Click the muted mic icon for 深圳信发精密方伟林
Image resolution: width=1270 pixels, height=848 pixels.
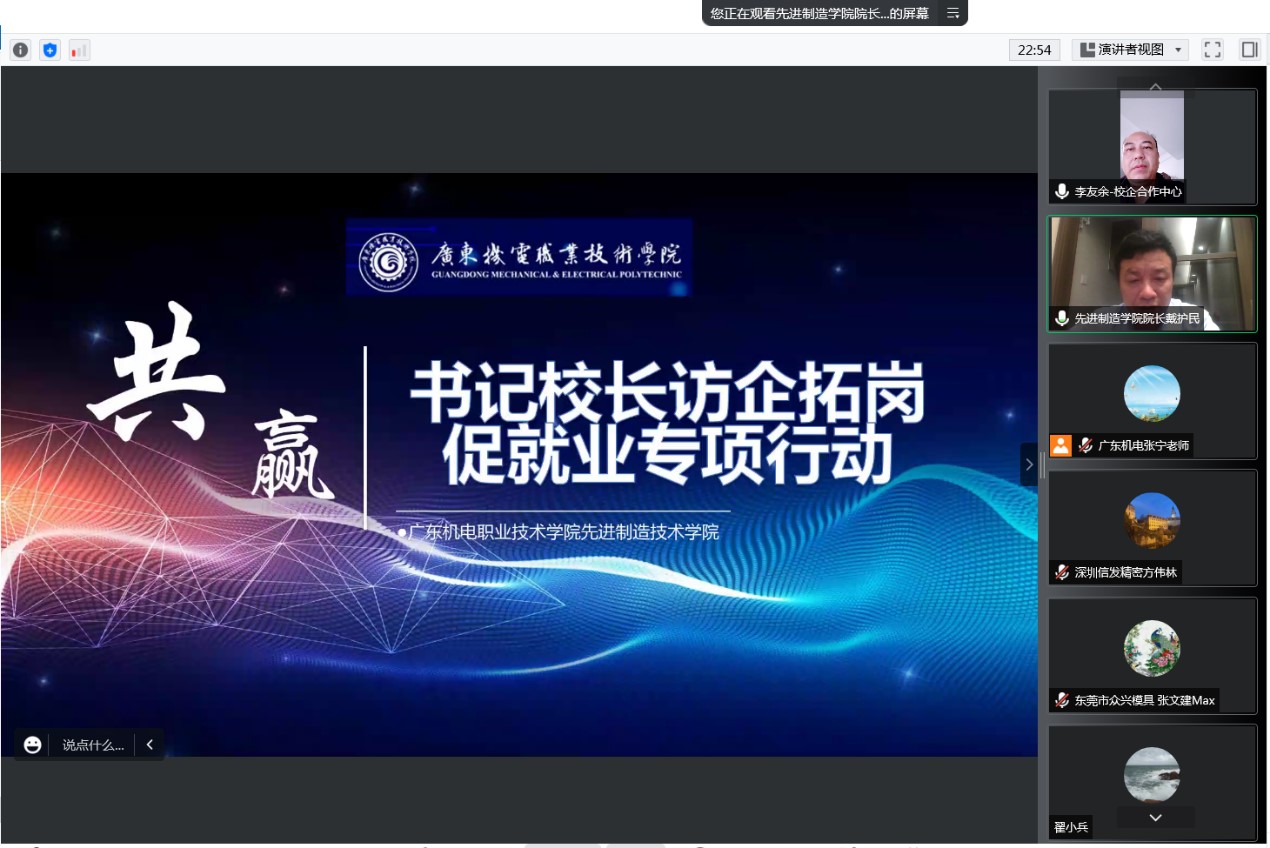(1062, 573)
